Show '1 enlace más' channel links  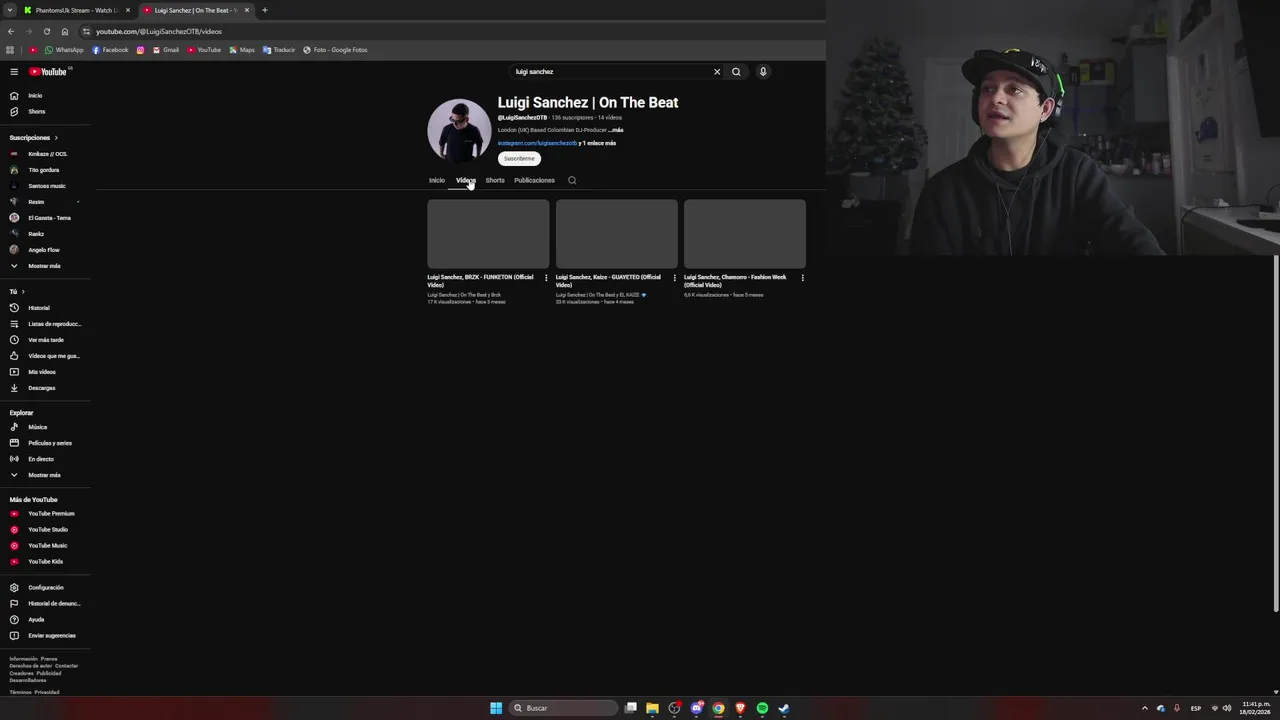pos(599,143)
